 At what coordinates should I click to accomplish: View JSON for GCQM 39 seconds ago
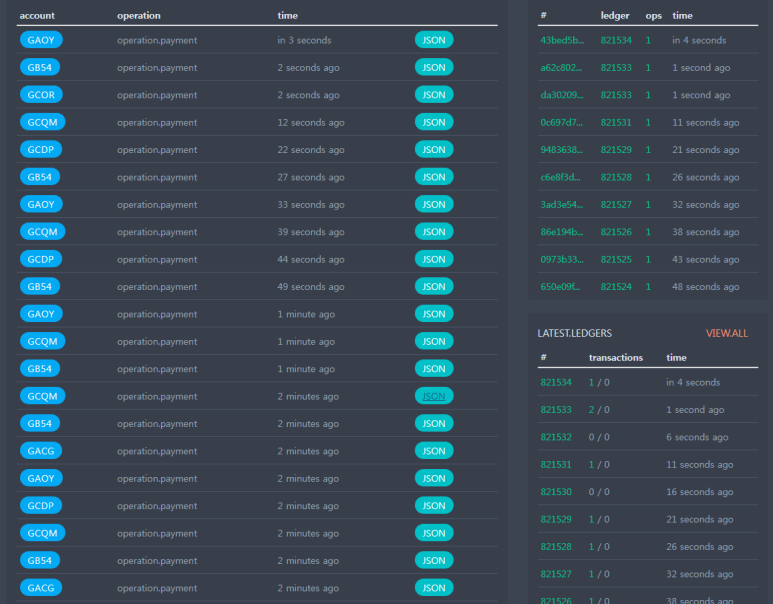(434, 232)
